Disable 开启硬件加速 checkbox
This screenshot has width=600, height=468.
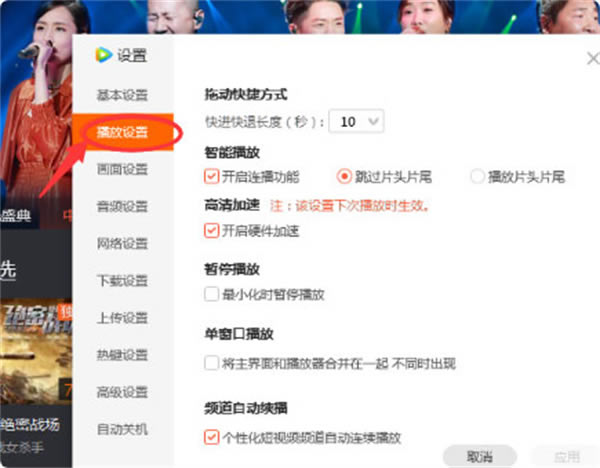pos(211,231)
